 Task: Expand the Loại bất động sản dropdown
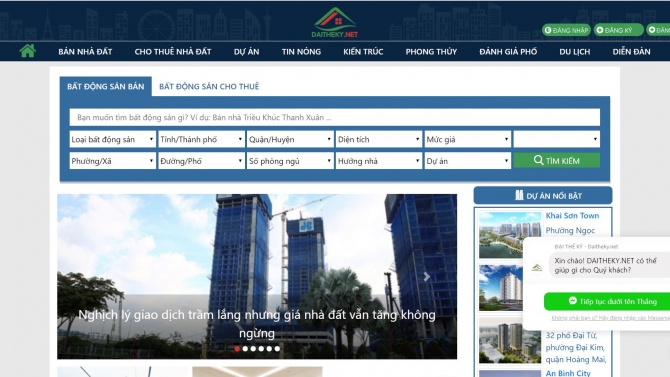tap(112, 139)
